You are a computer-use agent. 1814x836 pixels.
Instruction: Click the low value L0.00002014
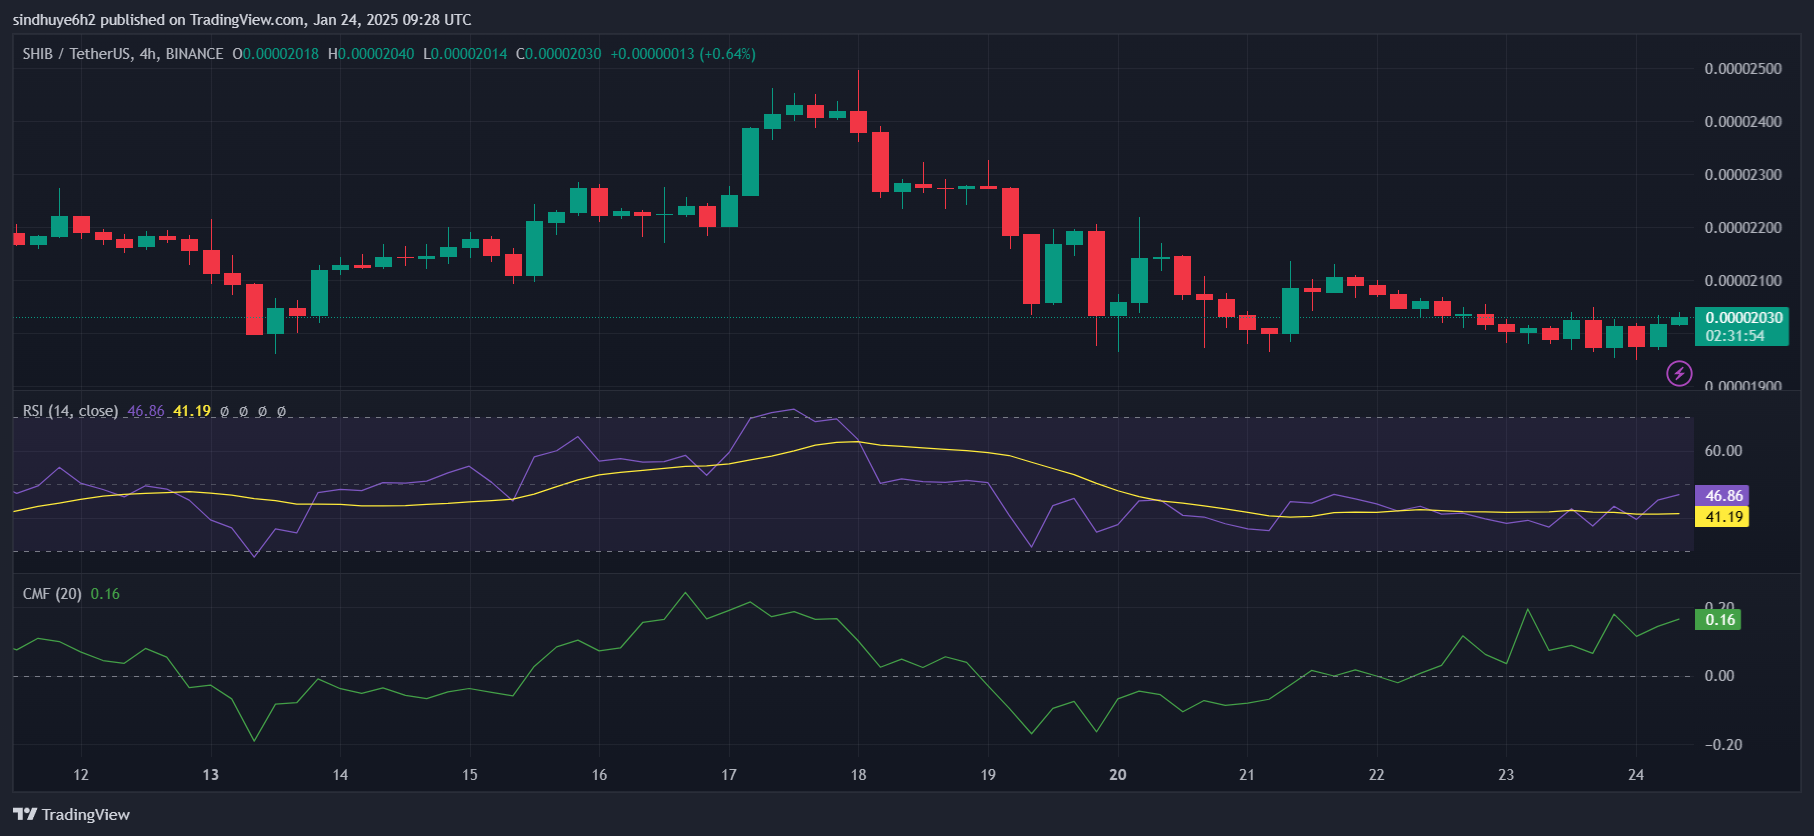click(465, 54)
